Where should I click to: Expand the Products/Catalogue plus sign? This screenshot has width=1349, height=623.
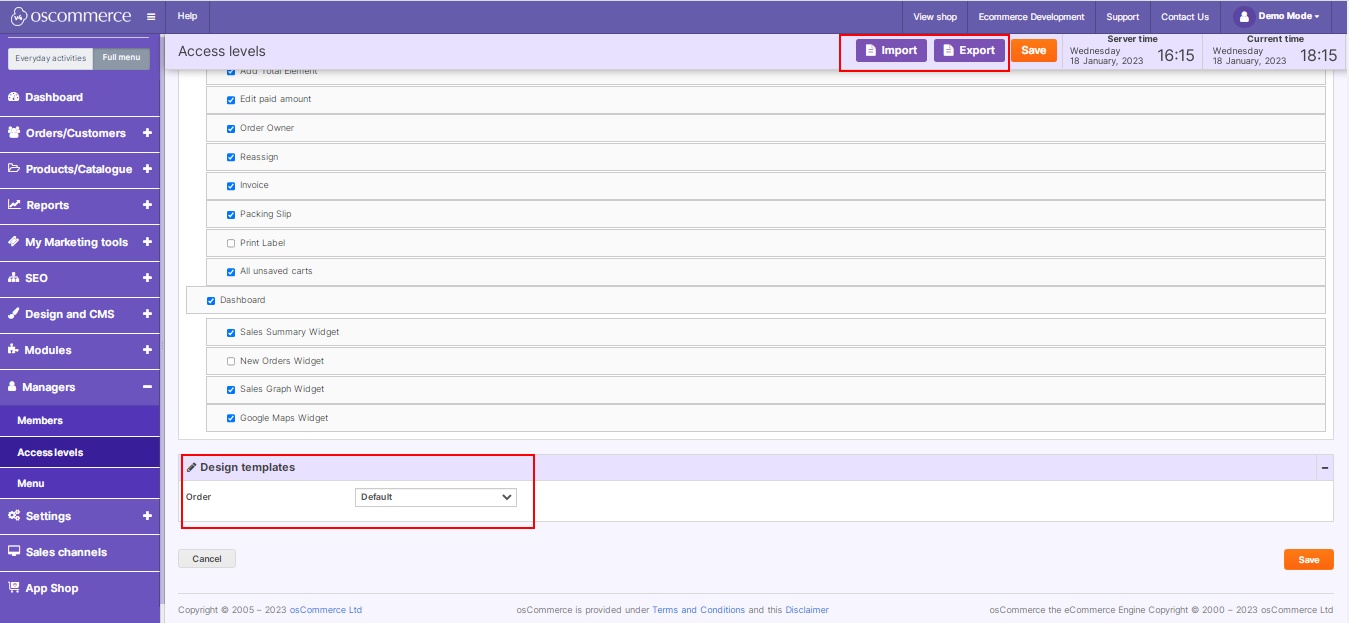tap(147, 169)
